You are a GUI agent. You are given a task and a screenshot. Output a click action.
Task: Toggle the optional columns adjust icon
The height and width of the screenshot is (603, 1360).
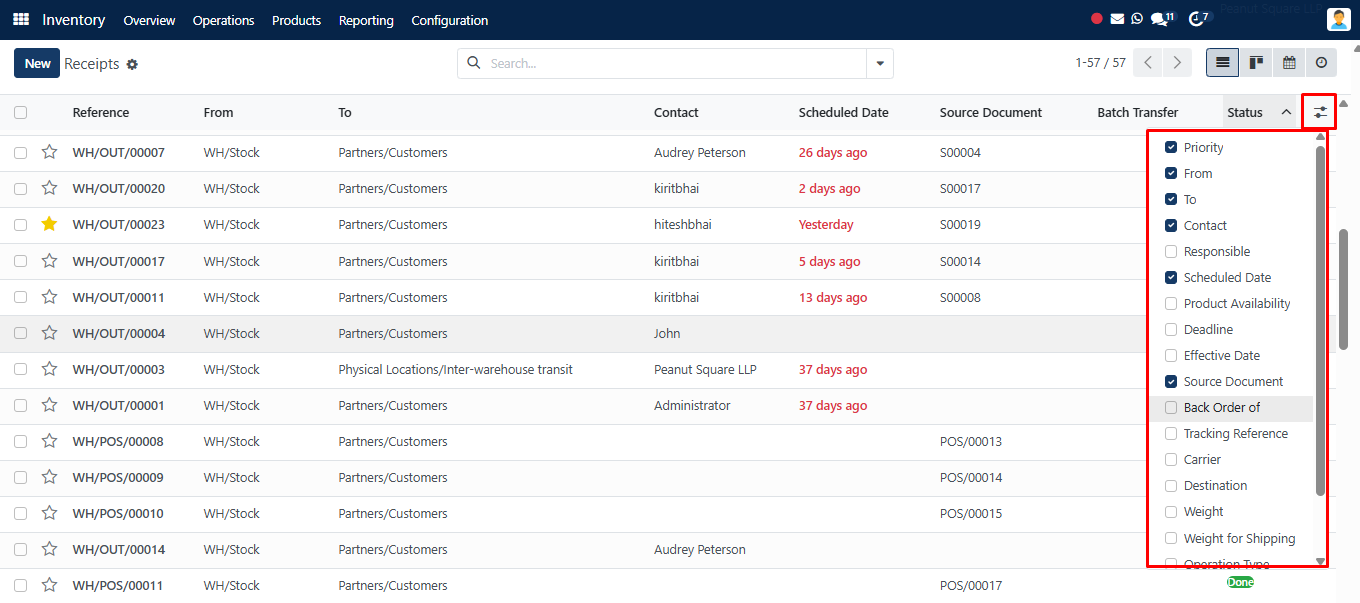1320,113
